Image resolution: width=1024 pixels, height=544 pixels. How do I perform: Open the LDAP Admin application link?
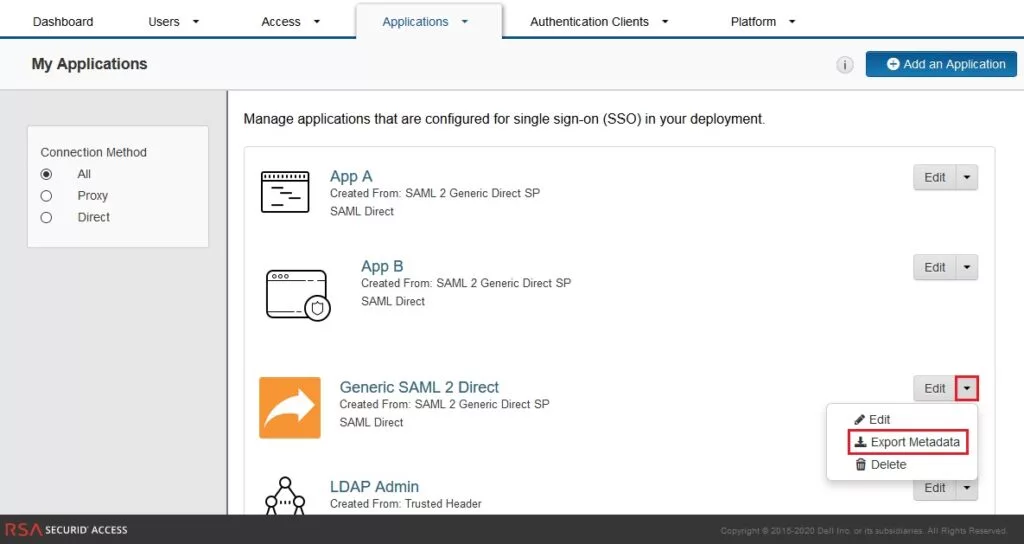[x=374, y=487]
